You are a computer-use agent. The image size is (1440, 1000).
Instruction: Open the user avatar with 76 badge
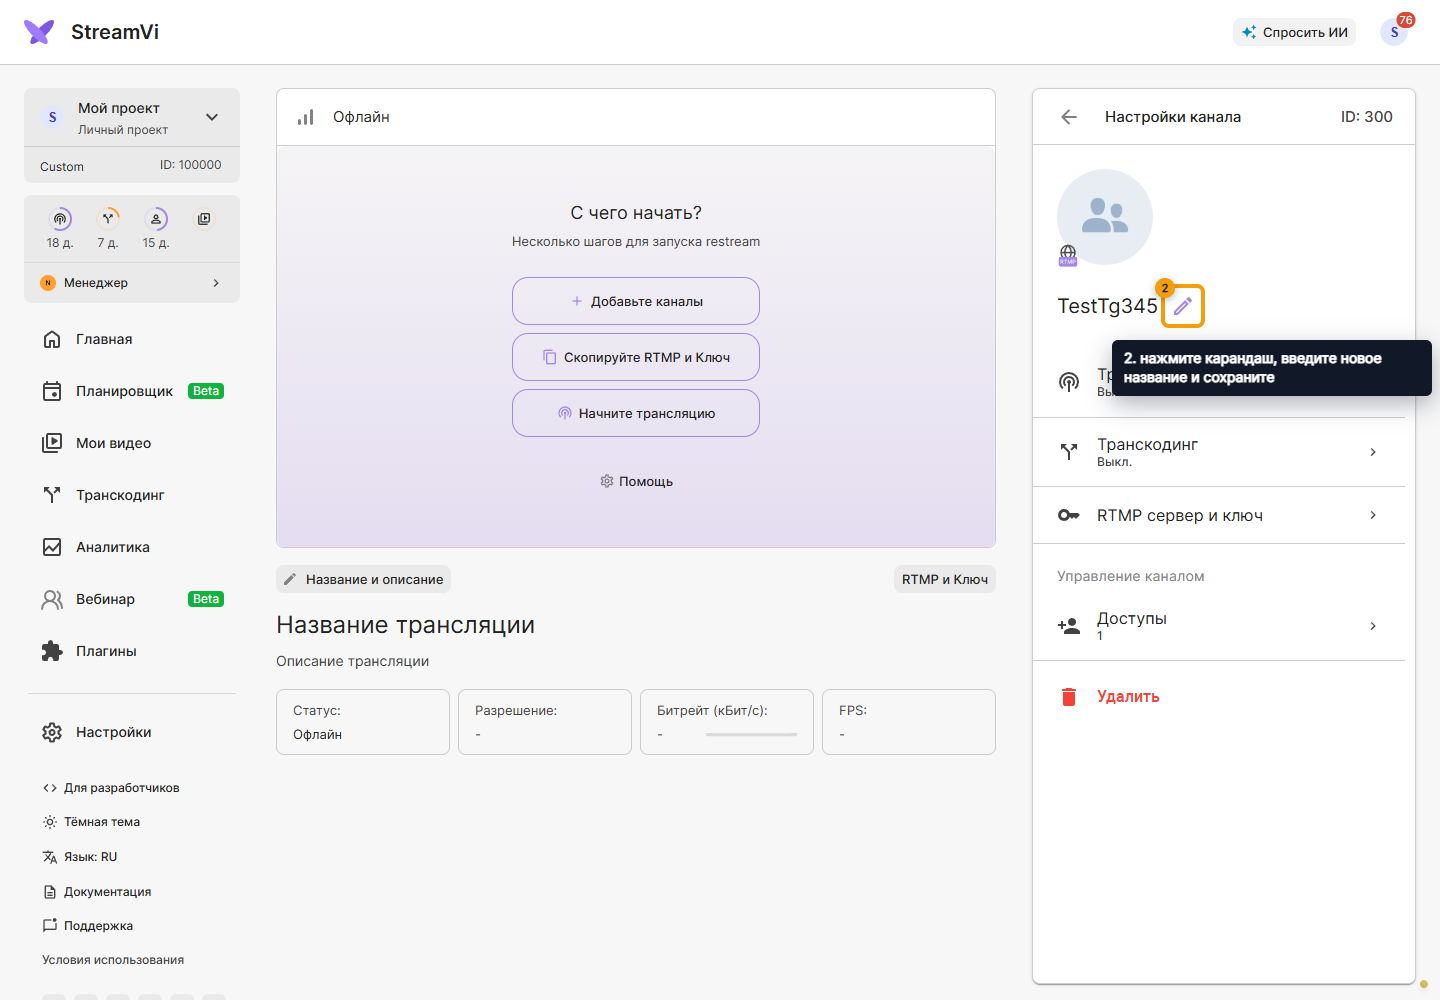(x=1394, y=32)
